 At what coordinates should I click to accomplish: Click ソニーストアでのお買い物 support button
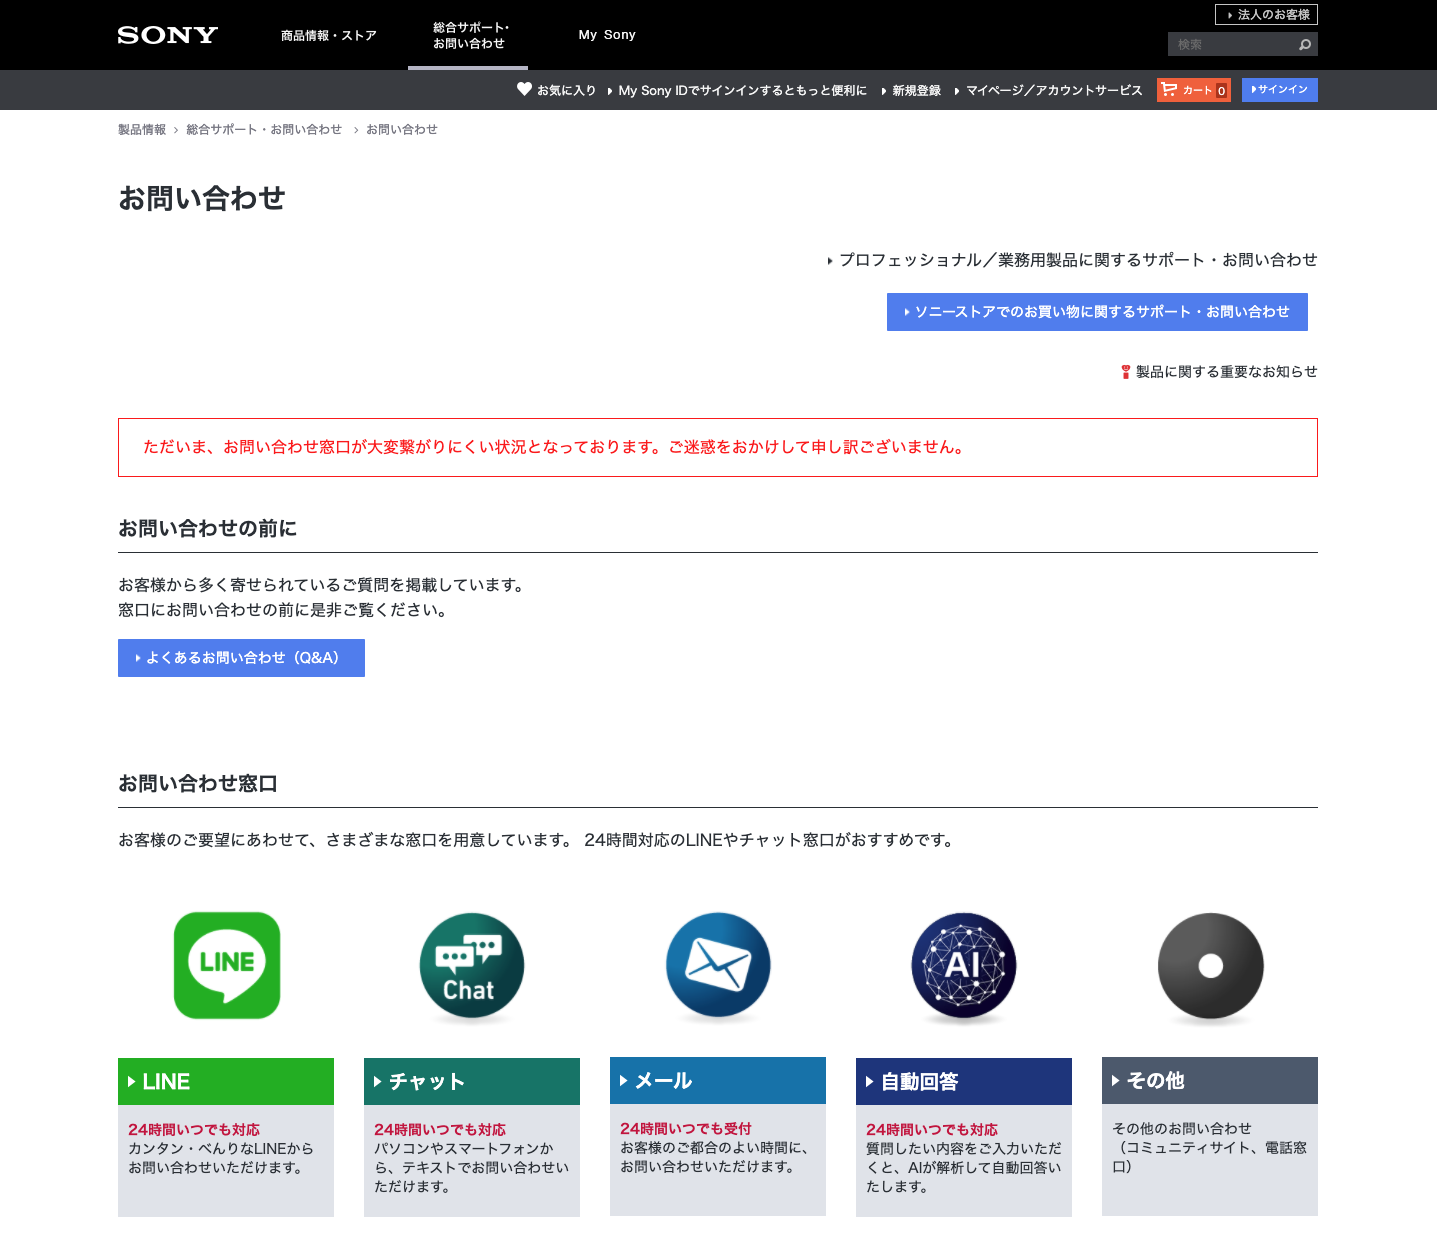1097,312
